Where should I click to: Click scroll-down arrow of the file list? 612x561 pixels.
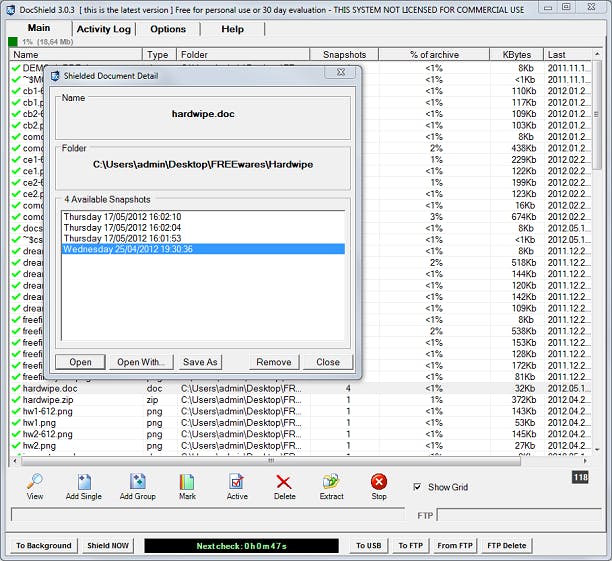597,450
